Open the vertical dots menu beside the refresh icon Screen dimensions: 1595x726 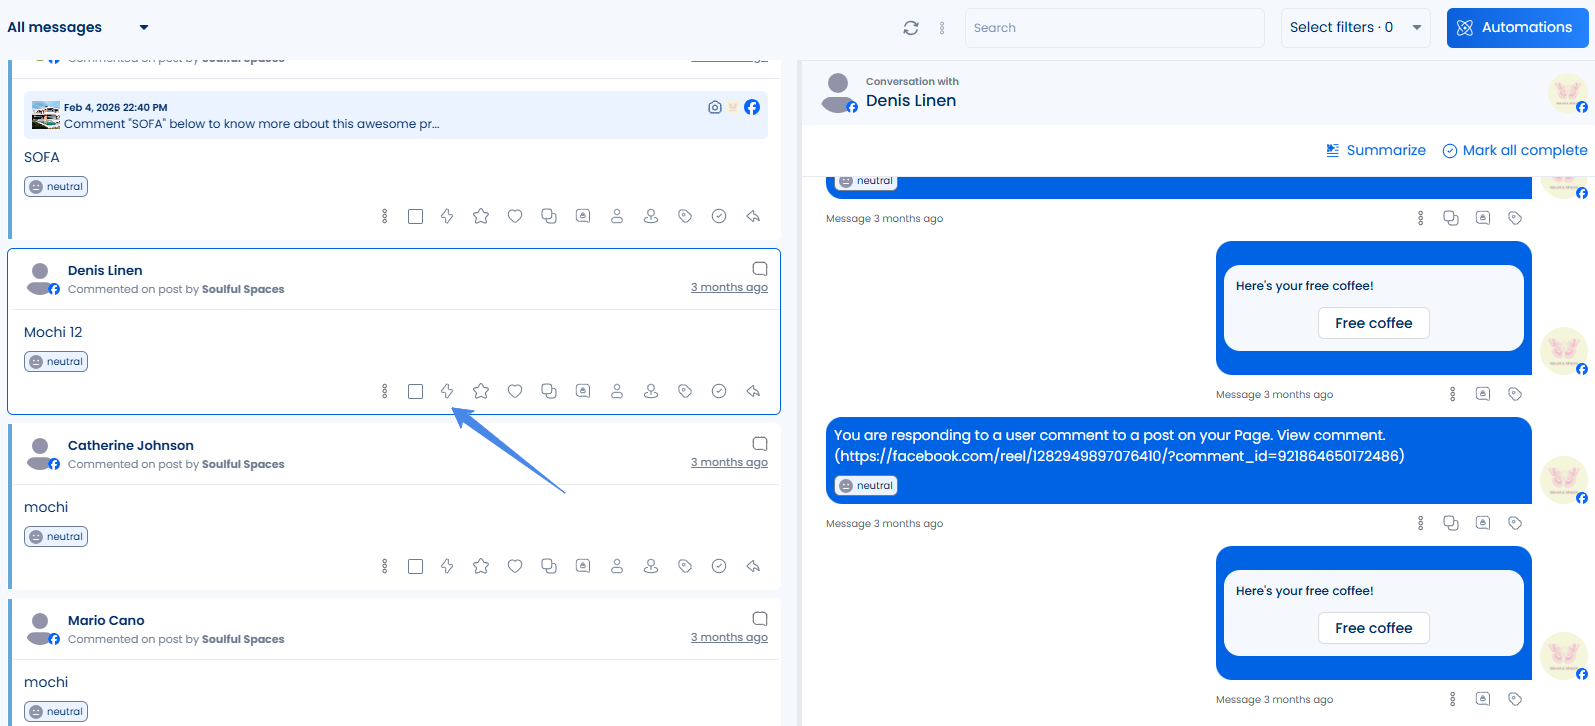click(x=942, y=28)
